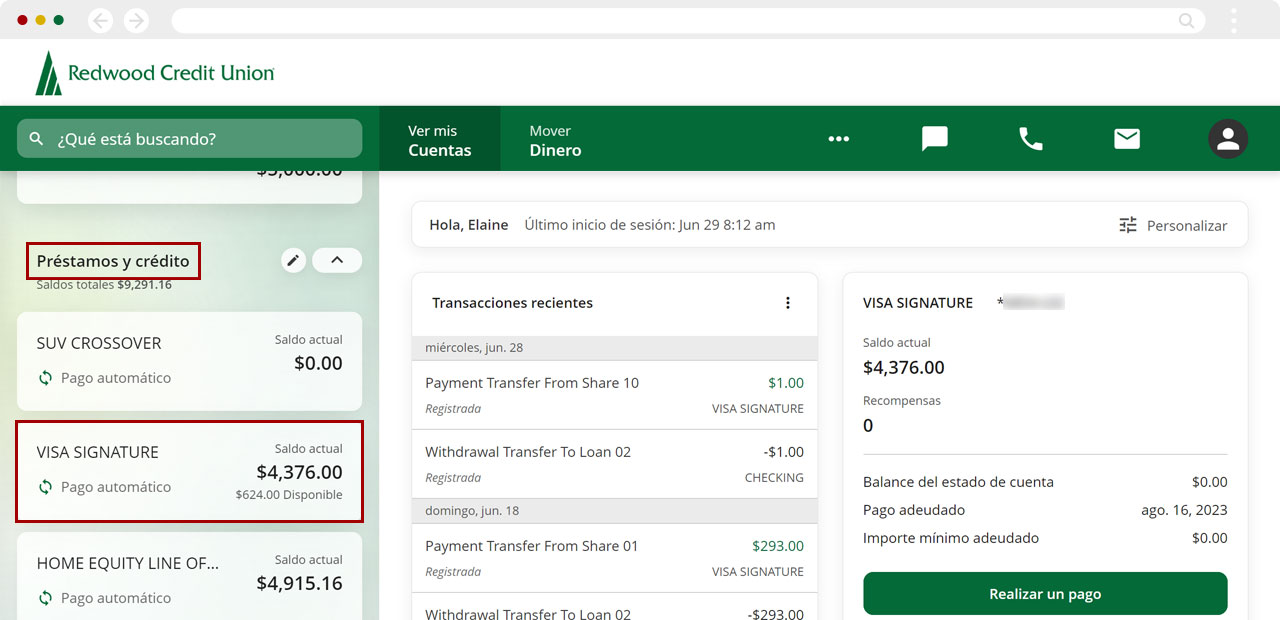Open the browser vertical dots menu

coord(1234,20)
